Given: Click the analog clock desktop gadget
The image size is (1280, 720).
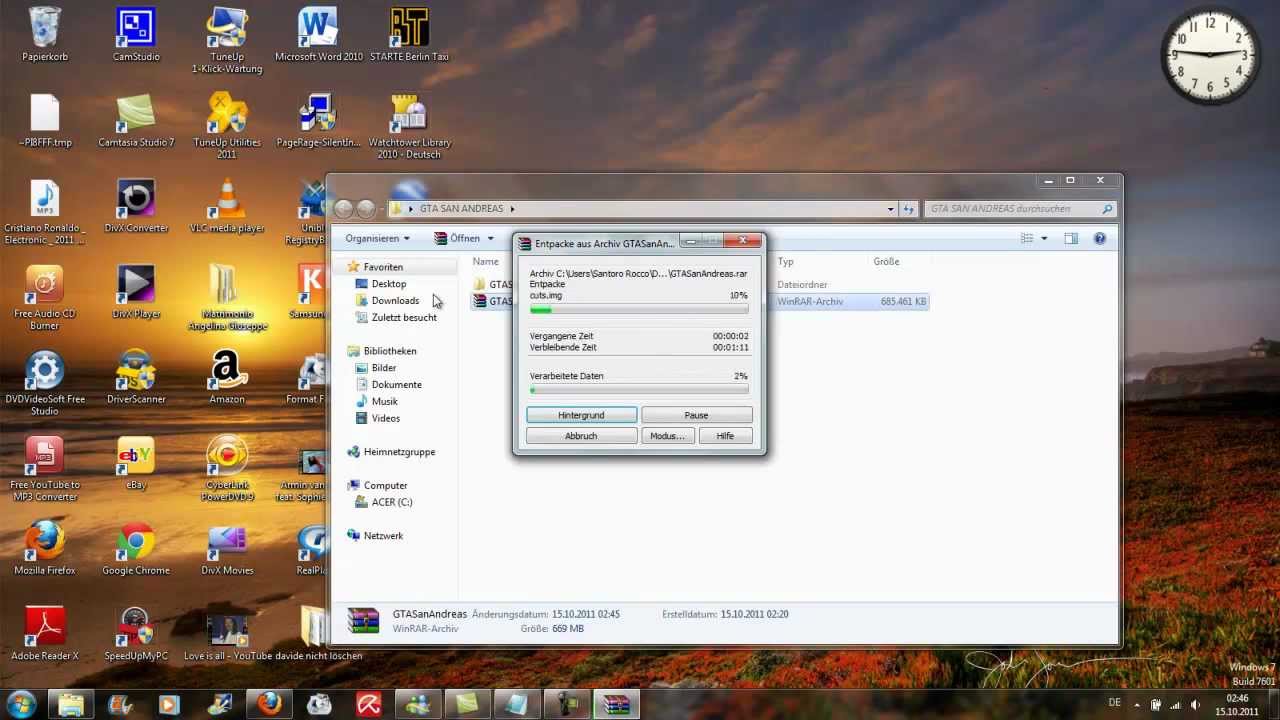Looking at the screenshot, I should (x=1210, y=54).
